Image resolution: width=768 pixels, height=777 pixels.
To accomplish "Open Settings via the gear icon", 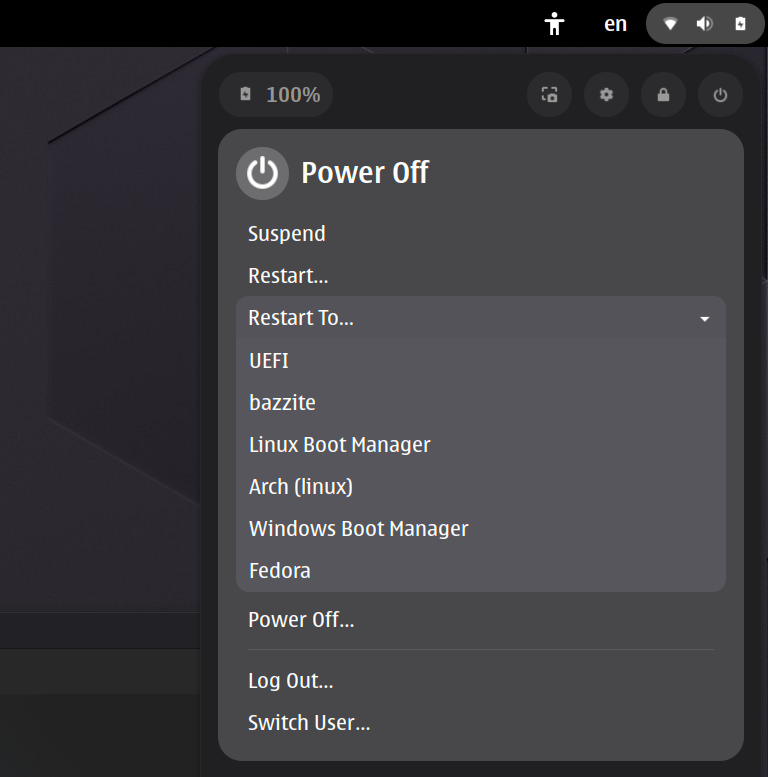I will click(606, 95).
